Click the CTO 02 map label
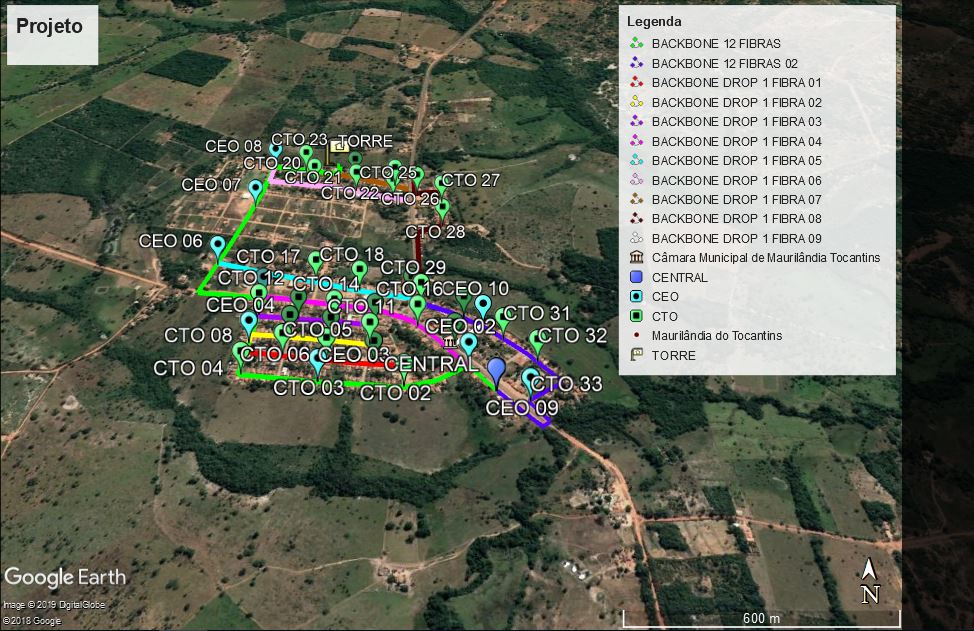The height and width of the screenshot is (631, 974). [x=395, y=393]
